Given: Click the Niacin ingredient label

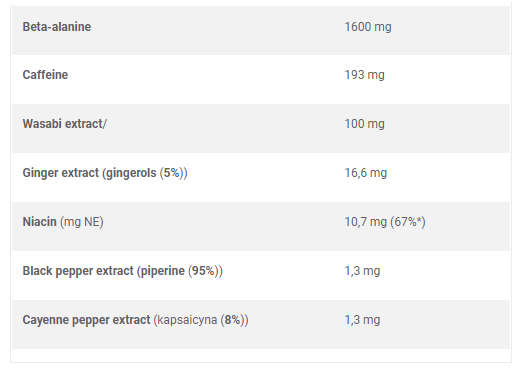Looking at the screenshot, I should 40,222.
